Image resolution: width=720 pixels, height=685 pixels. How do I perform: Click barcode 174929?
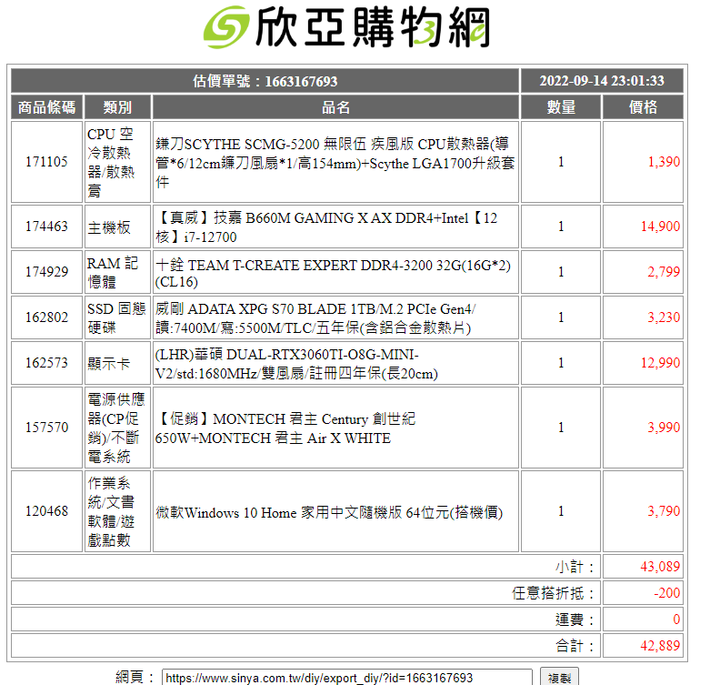pos(46,272)
